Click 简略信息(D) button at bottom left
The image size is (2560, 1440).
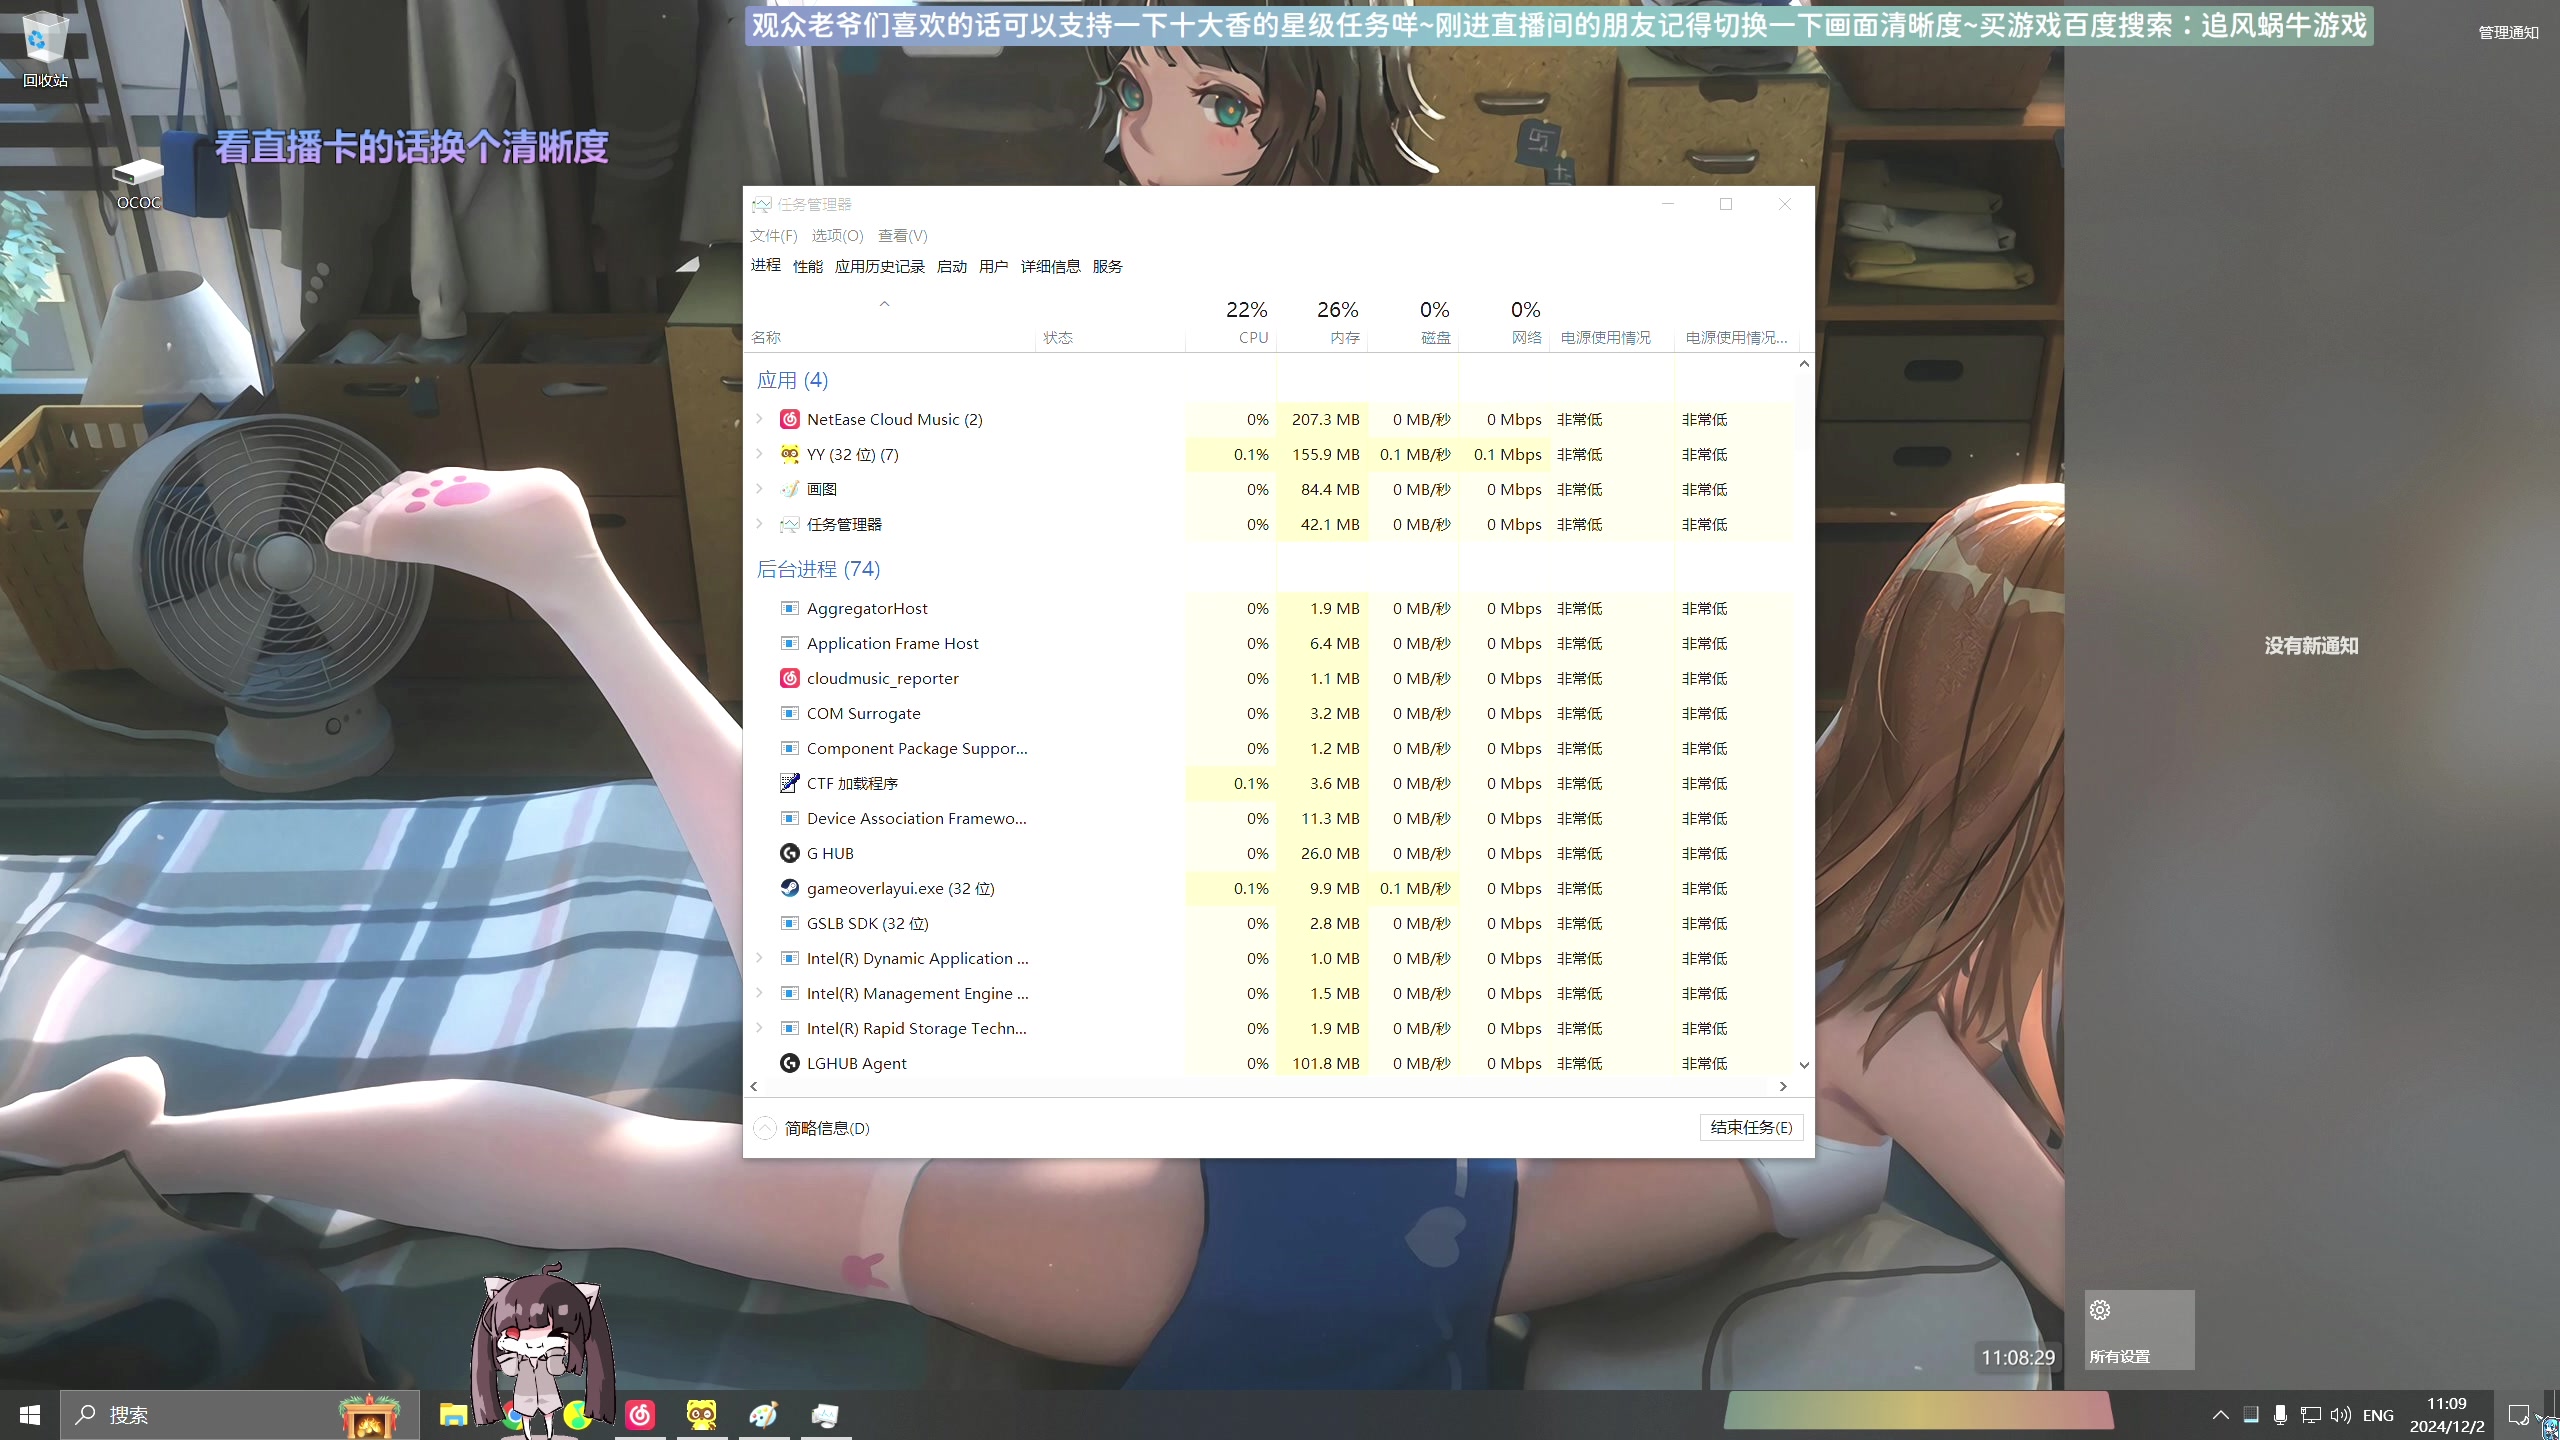(828, 1127)
